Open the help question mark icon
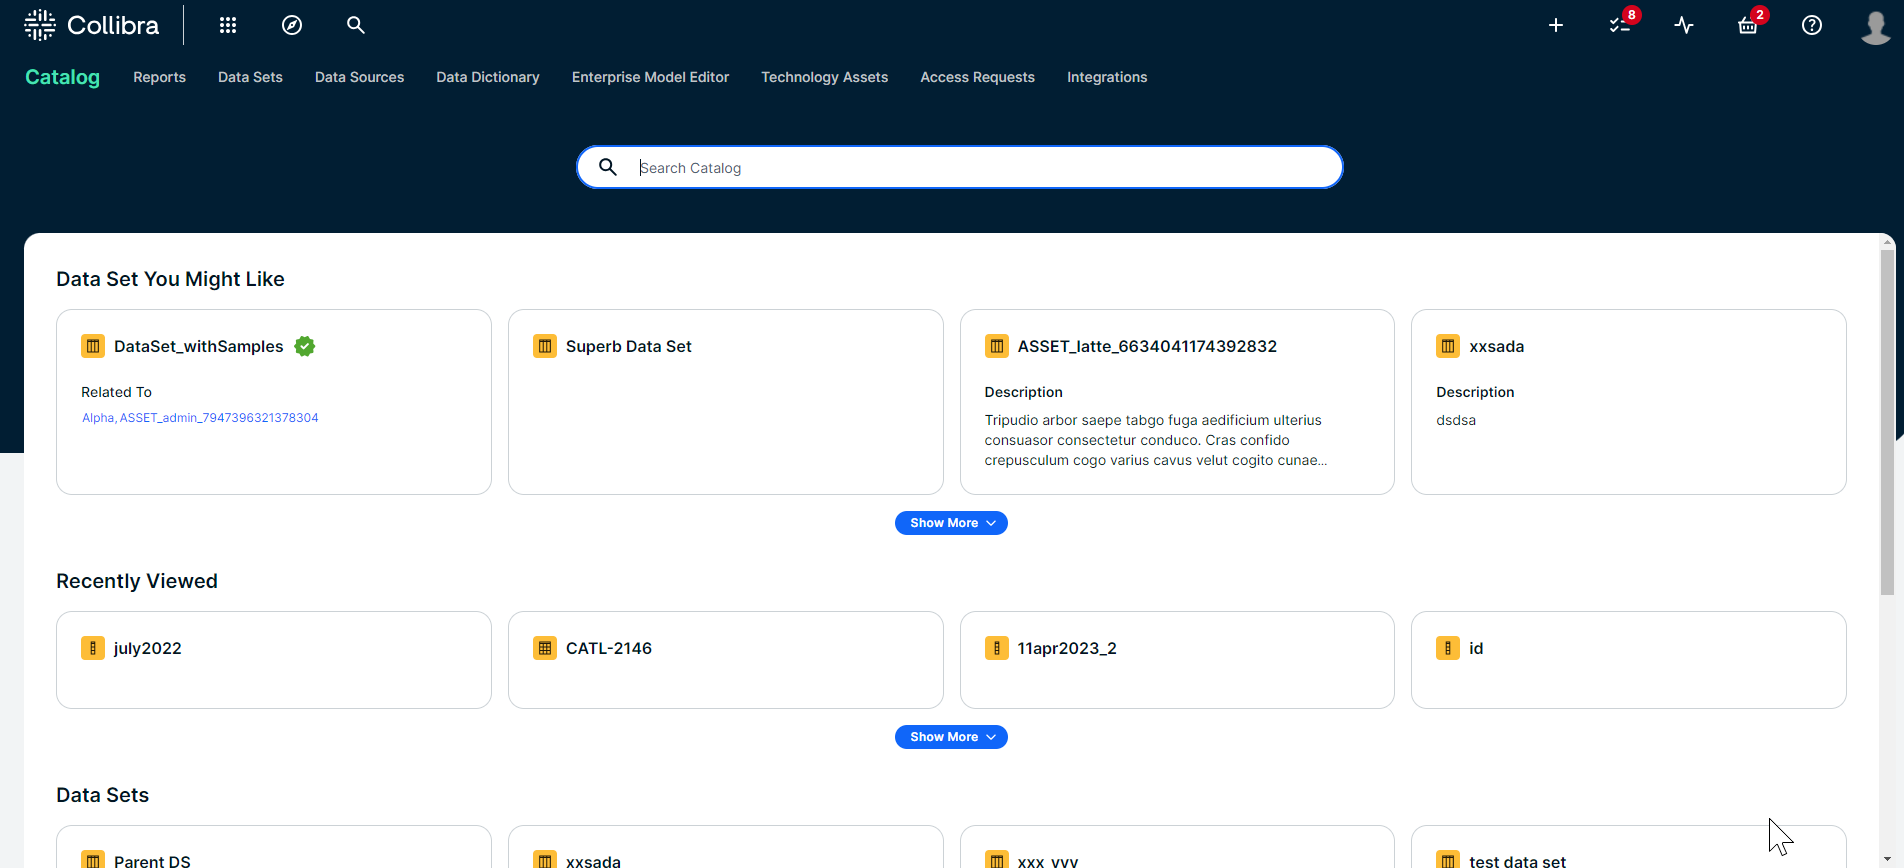 [1812, 25]
